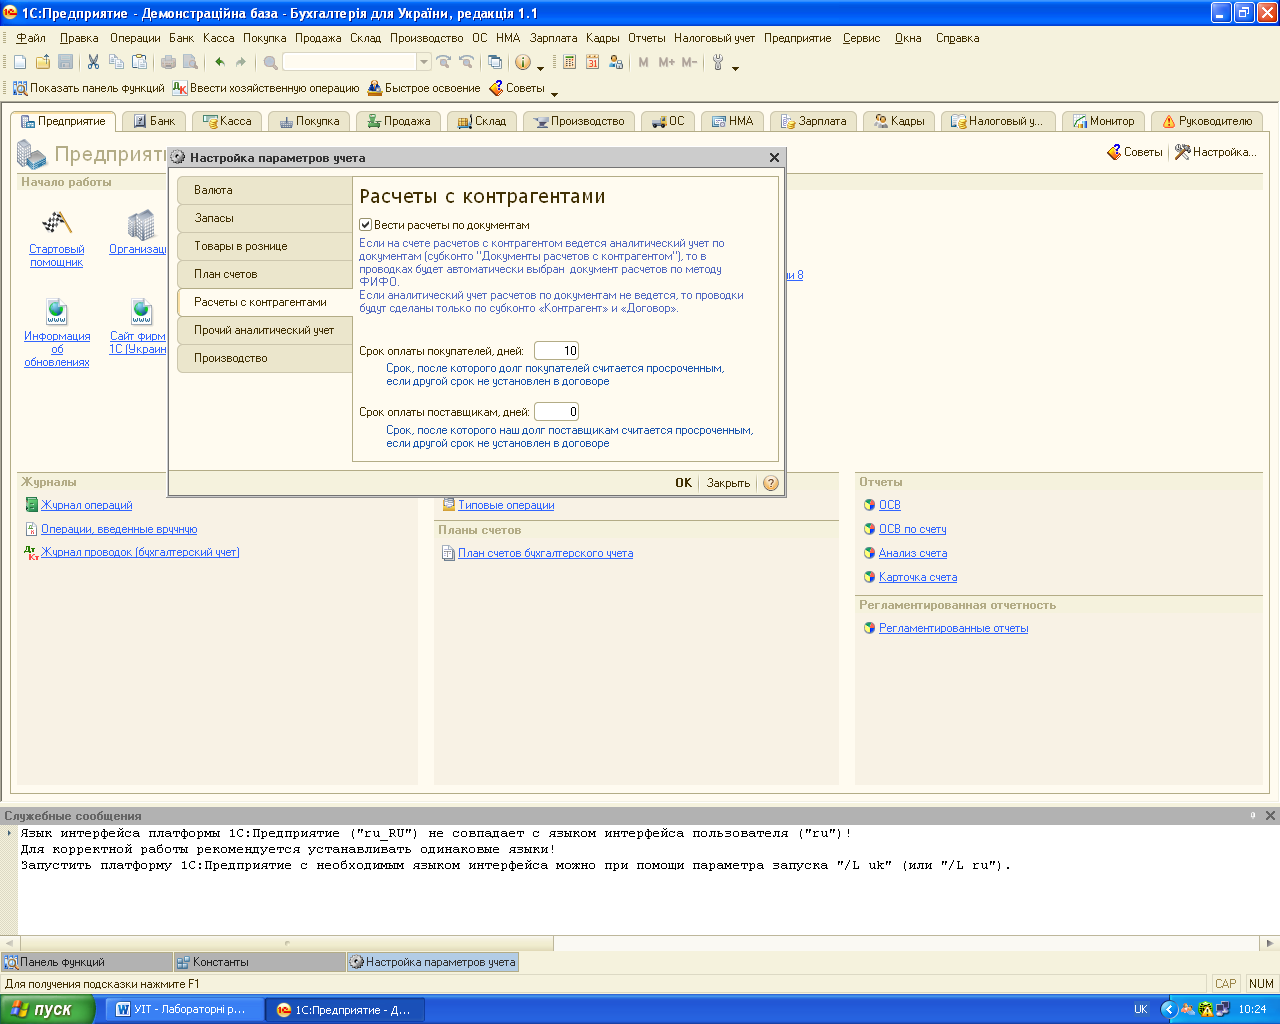Switch to the Производство tab
Image resolution: width=1280 pixels, height=1024 pixels.
coord(579,121)
